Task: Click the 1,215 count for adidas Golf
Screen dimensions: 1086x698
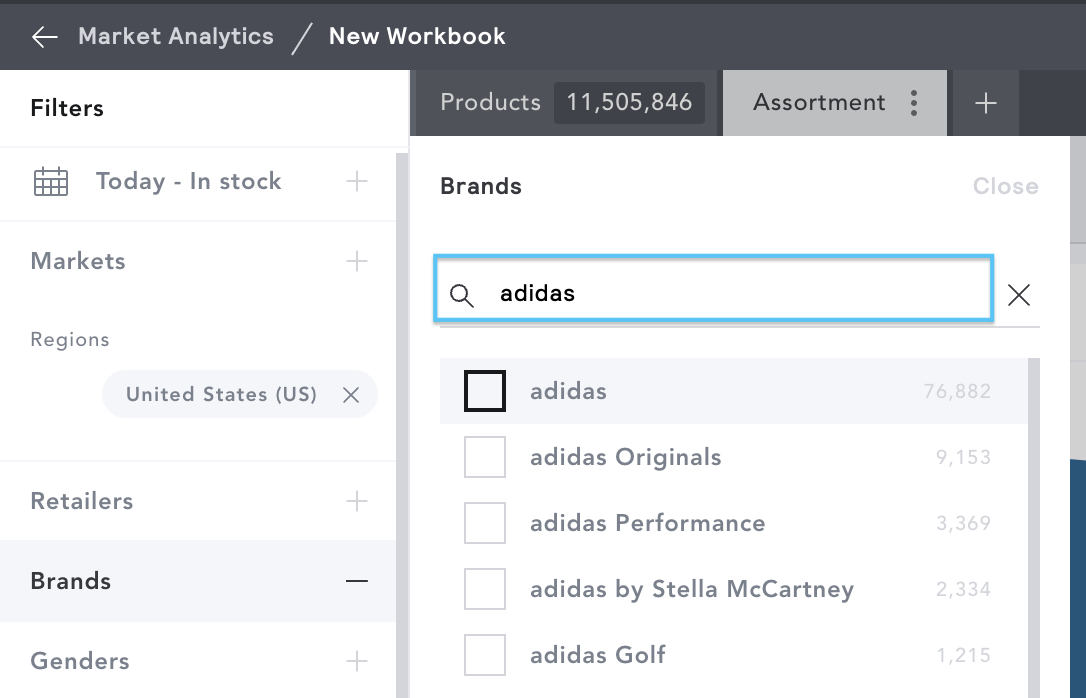Action: tap(963, 654)
